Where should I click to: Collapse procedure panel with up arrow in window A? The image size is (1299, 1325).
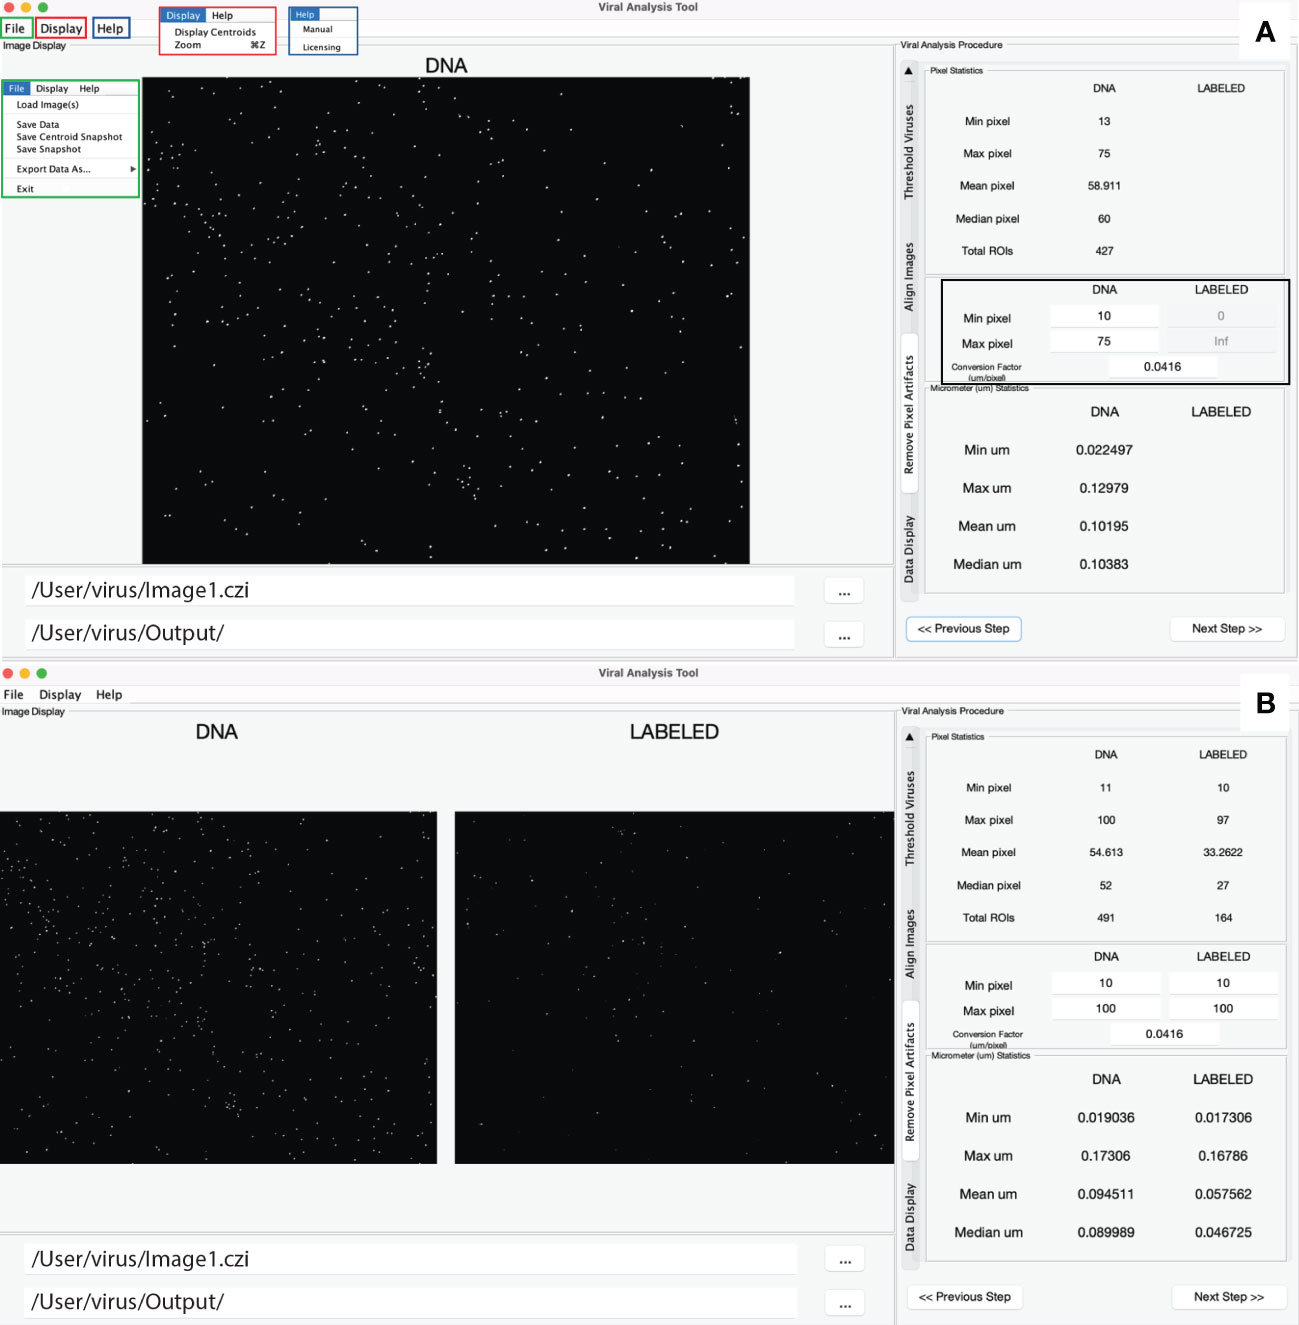[909, 71]
